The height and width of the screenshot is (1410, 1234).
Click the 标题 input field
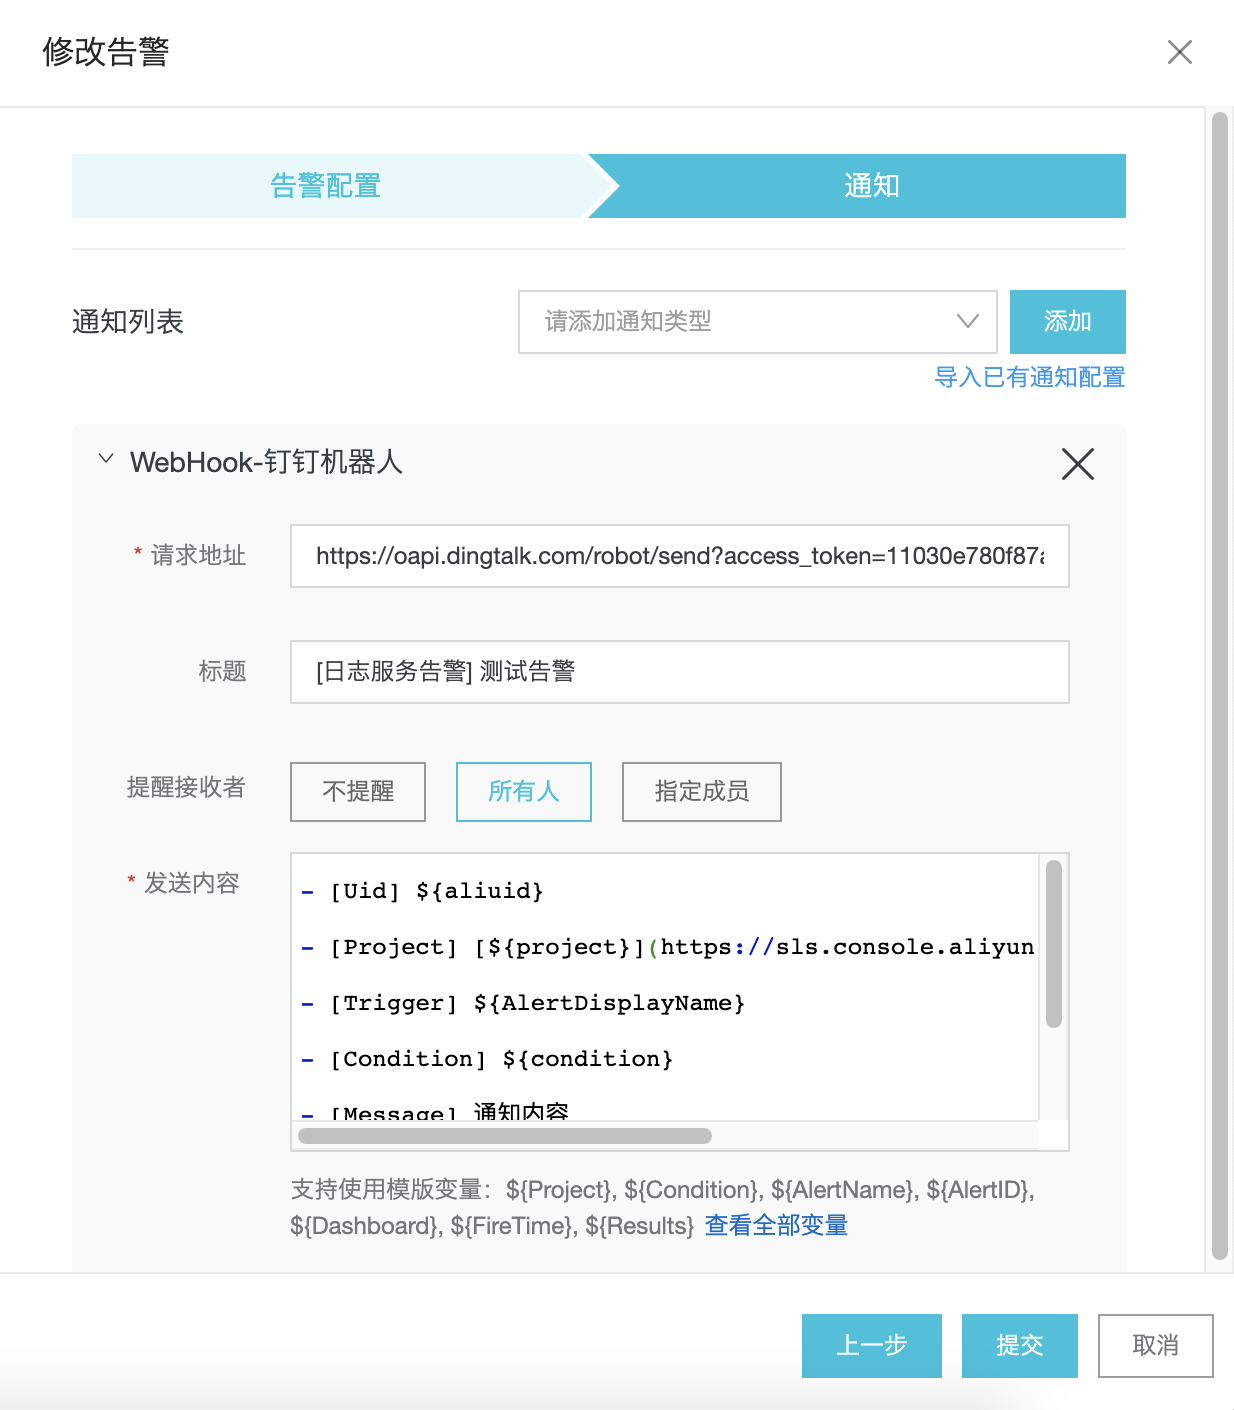[x=679, y=672]
